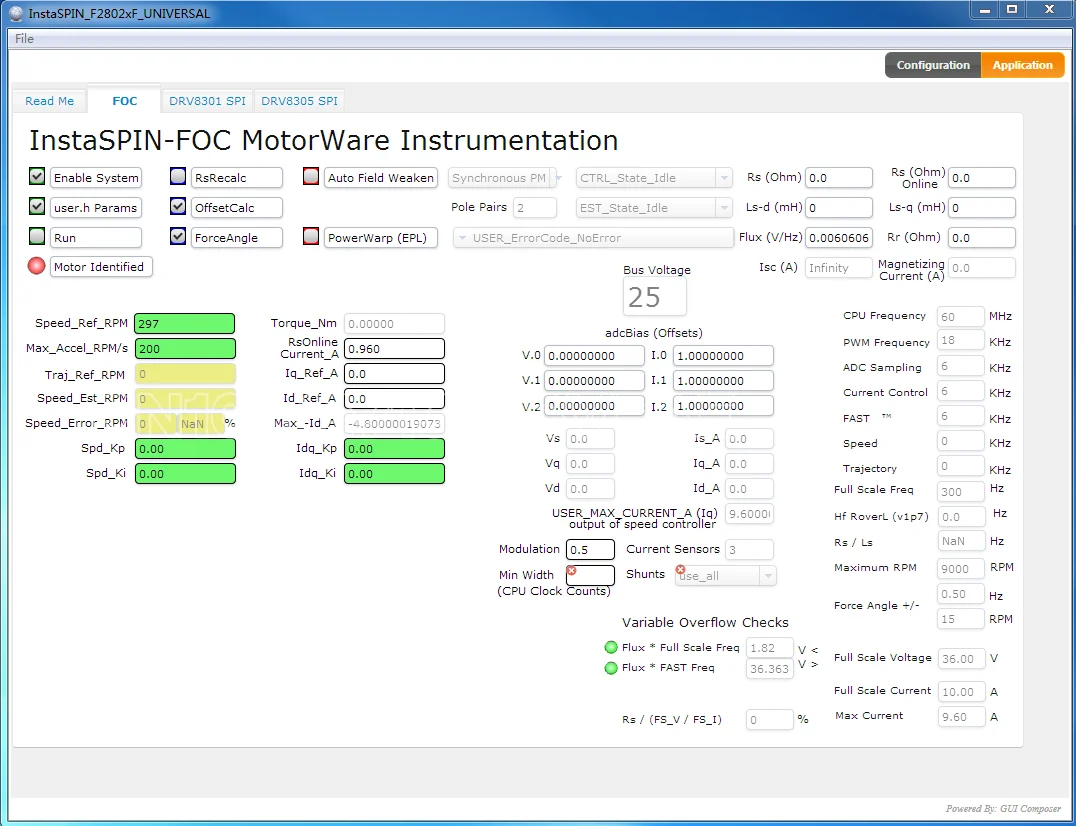Click the Rr (Ohm) input field
This screenshot has width=1076, height=826.
(x=981, y=237)
